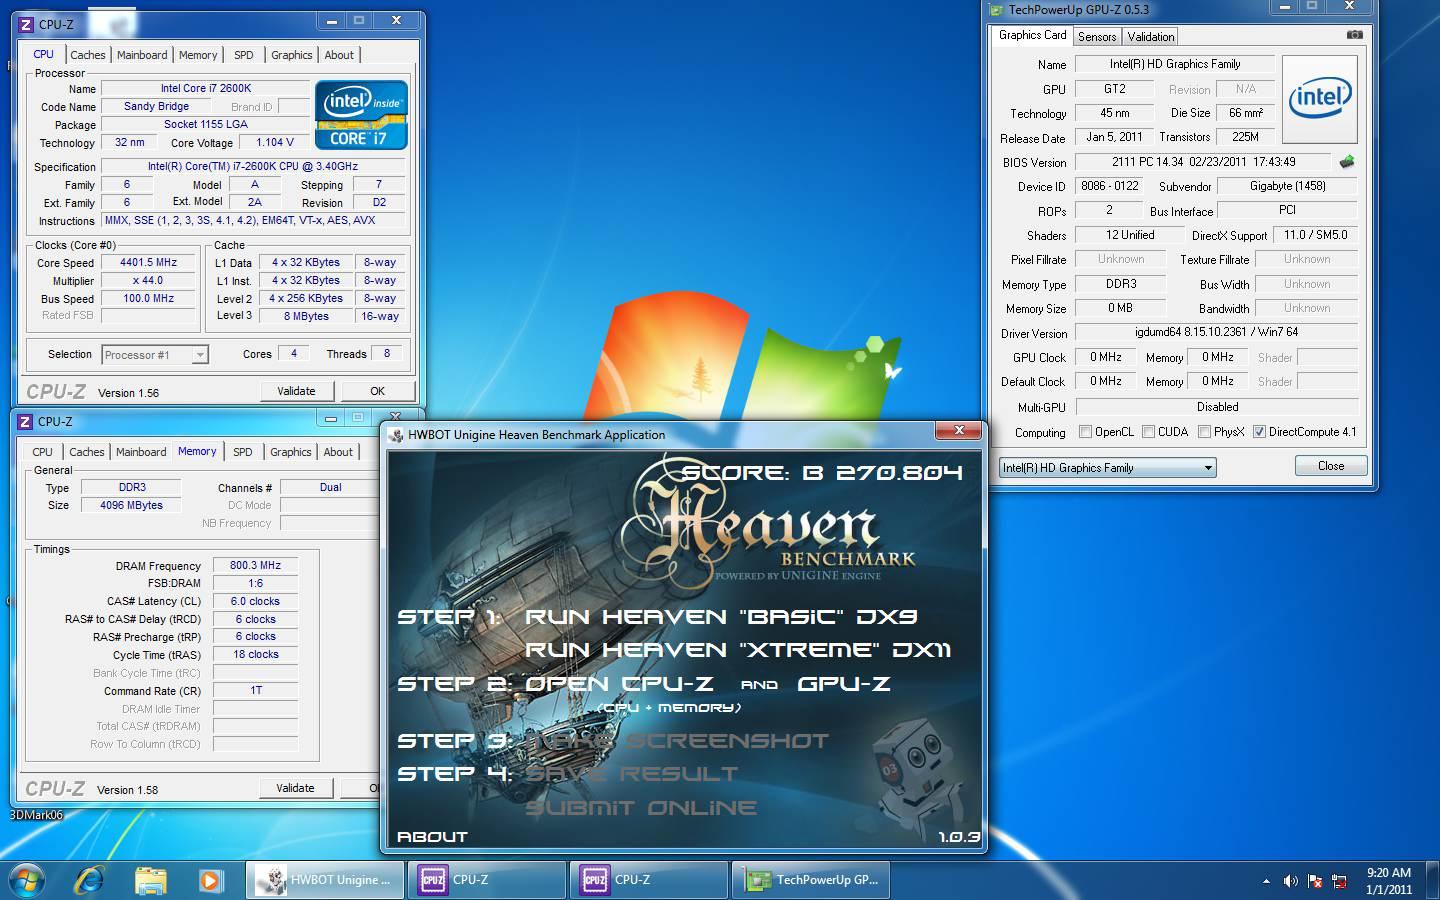Click the GPU-Z BIOS Version field
Viewport: 1440px width, 900px height.
click(x=1203, y=162)
